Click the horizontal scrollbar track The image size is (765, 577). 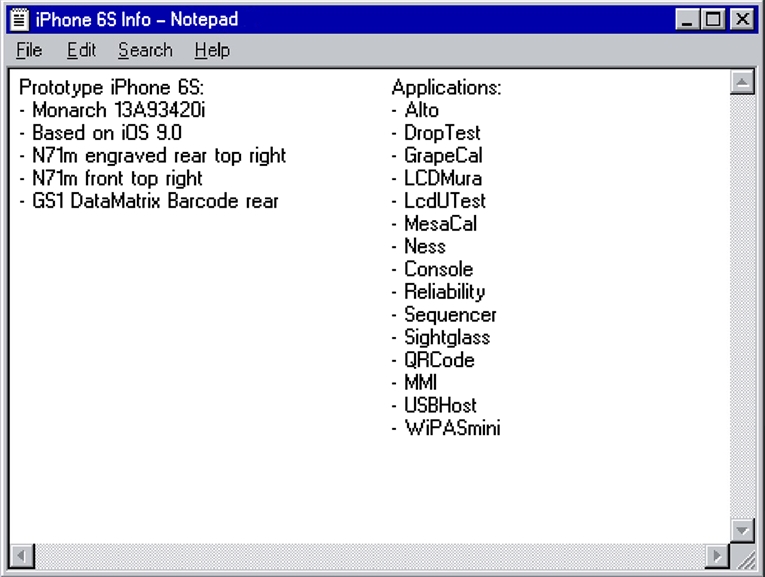(370, 556)
